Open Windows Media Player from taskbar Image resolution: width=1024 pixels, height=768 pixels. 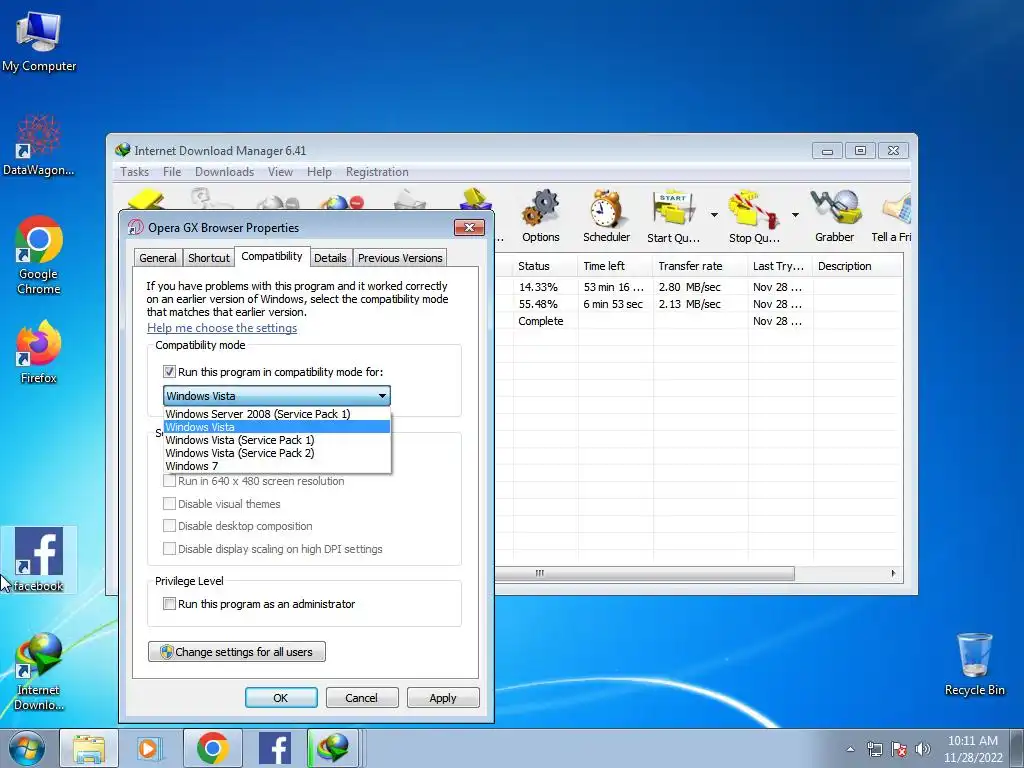pyautogui.click(x=149, y=748)
